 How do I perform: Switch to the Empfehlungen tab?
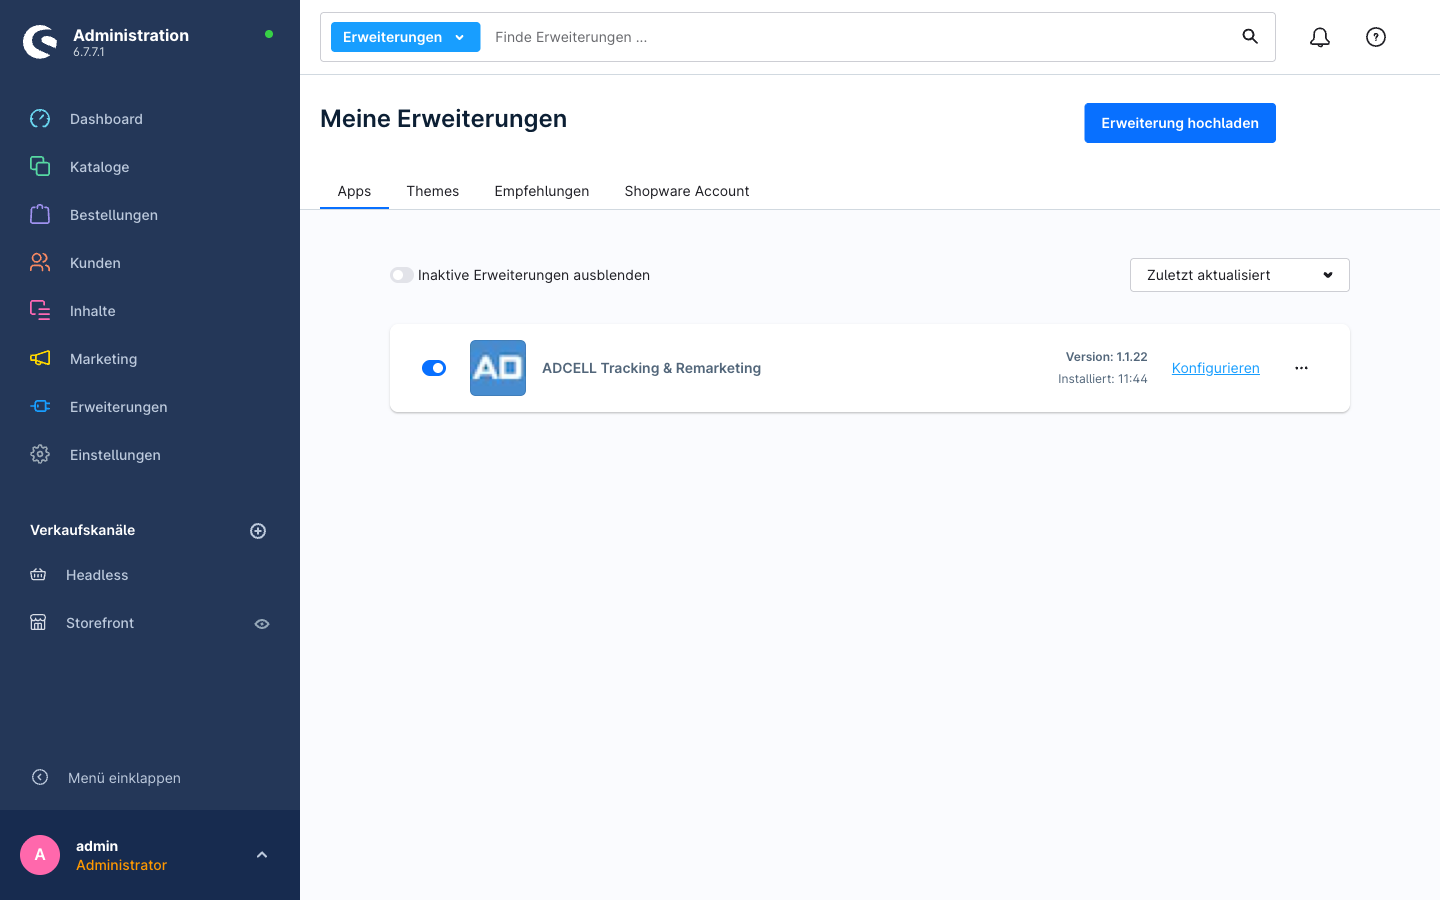pyautogui.click(x=542, y=191)
